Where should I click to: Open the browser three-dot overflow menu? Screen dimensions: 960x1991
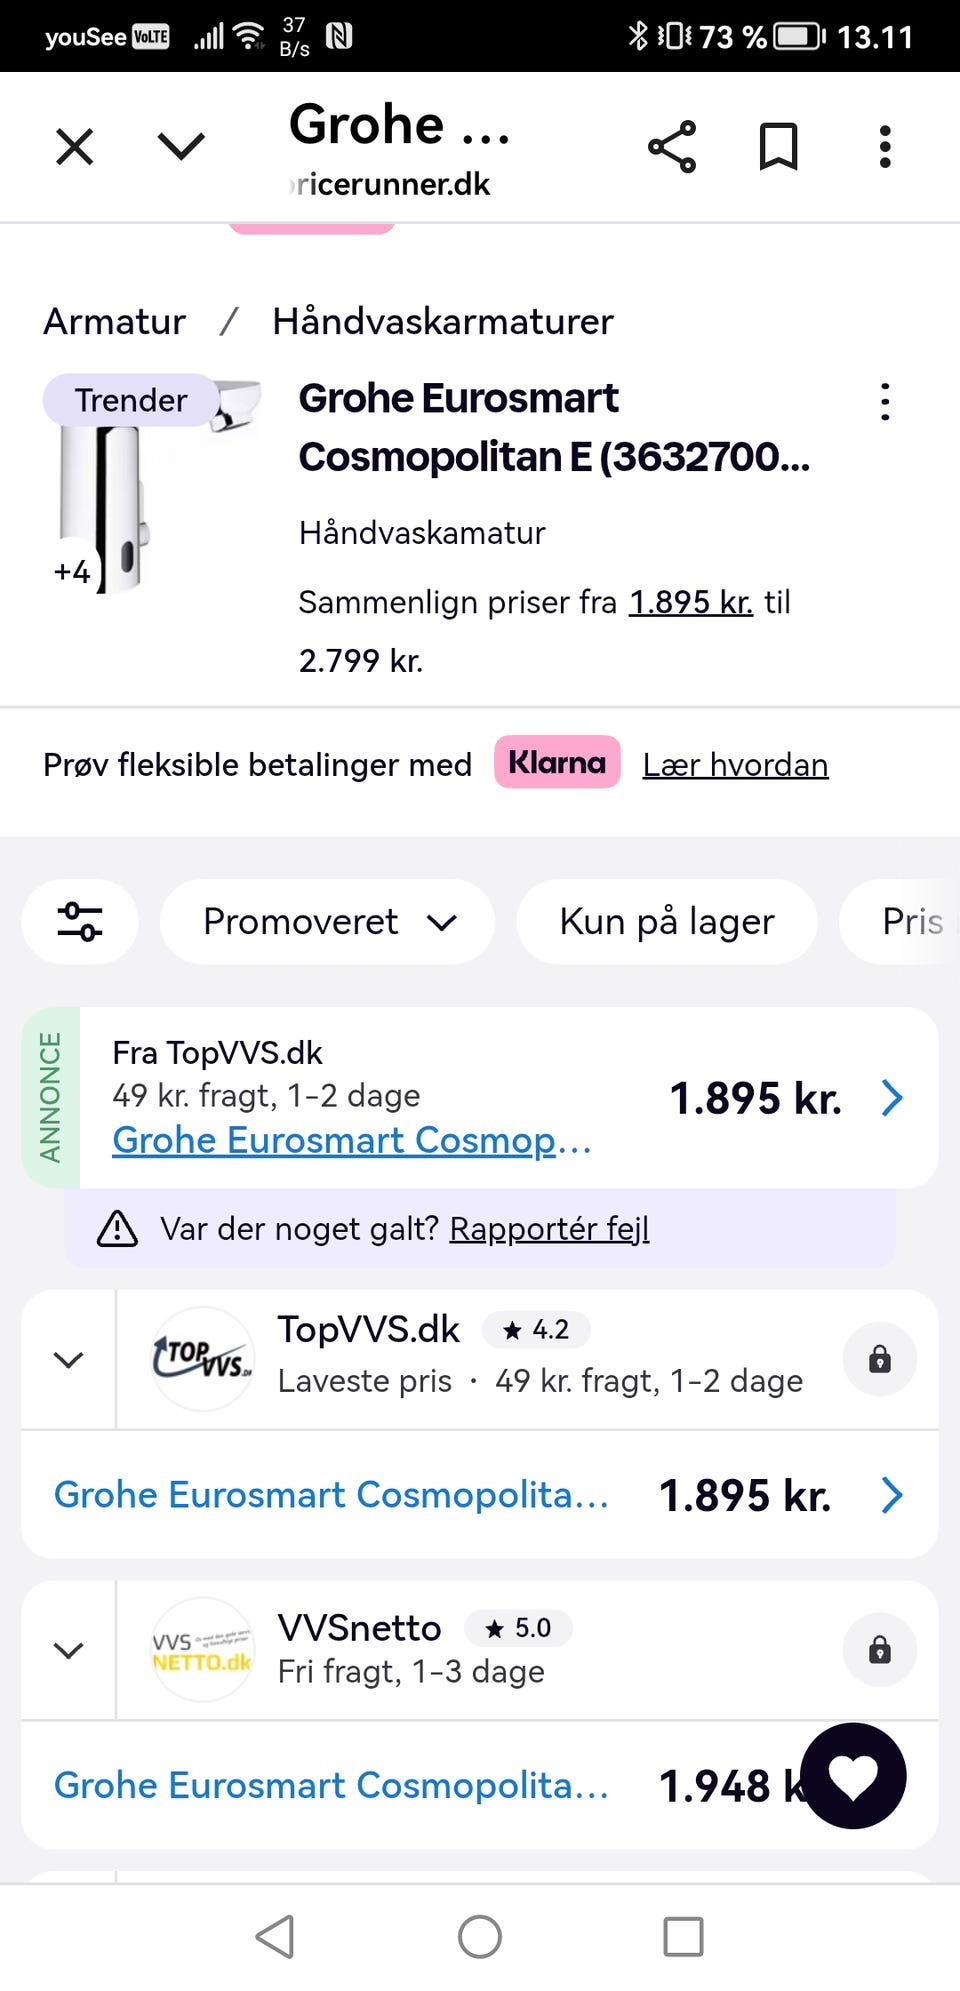pyautogui.click(x=884, y=148)
